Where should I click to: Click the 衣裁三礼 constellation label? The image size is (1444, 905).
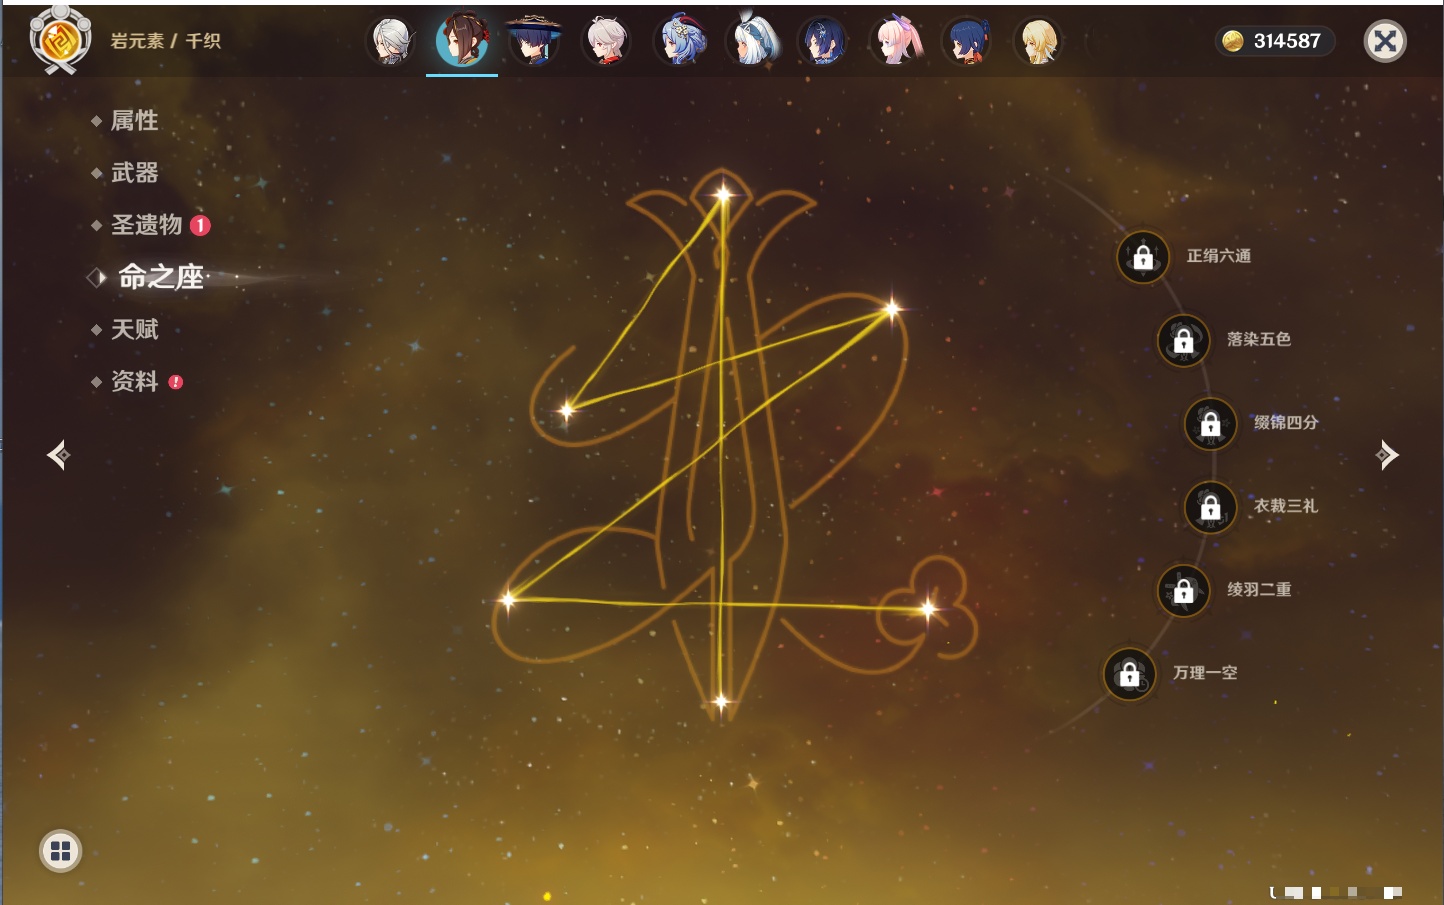click(1286, 506)
